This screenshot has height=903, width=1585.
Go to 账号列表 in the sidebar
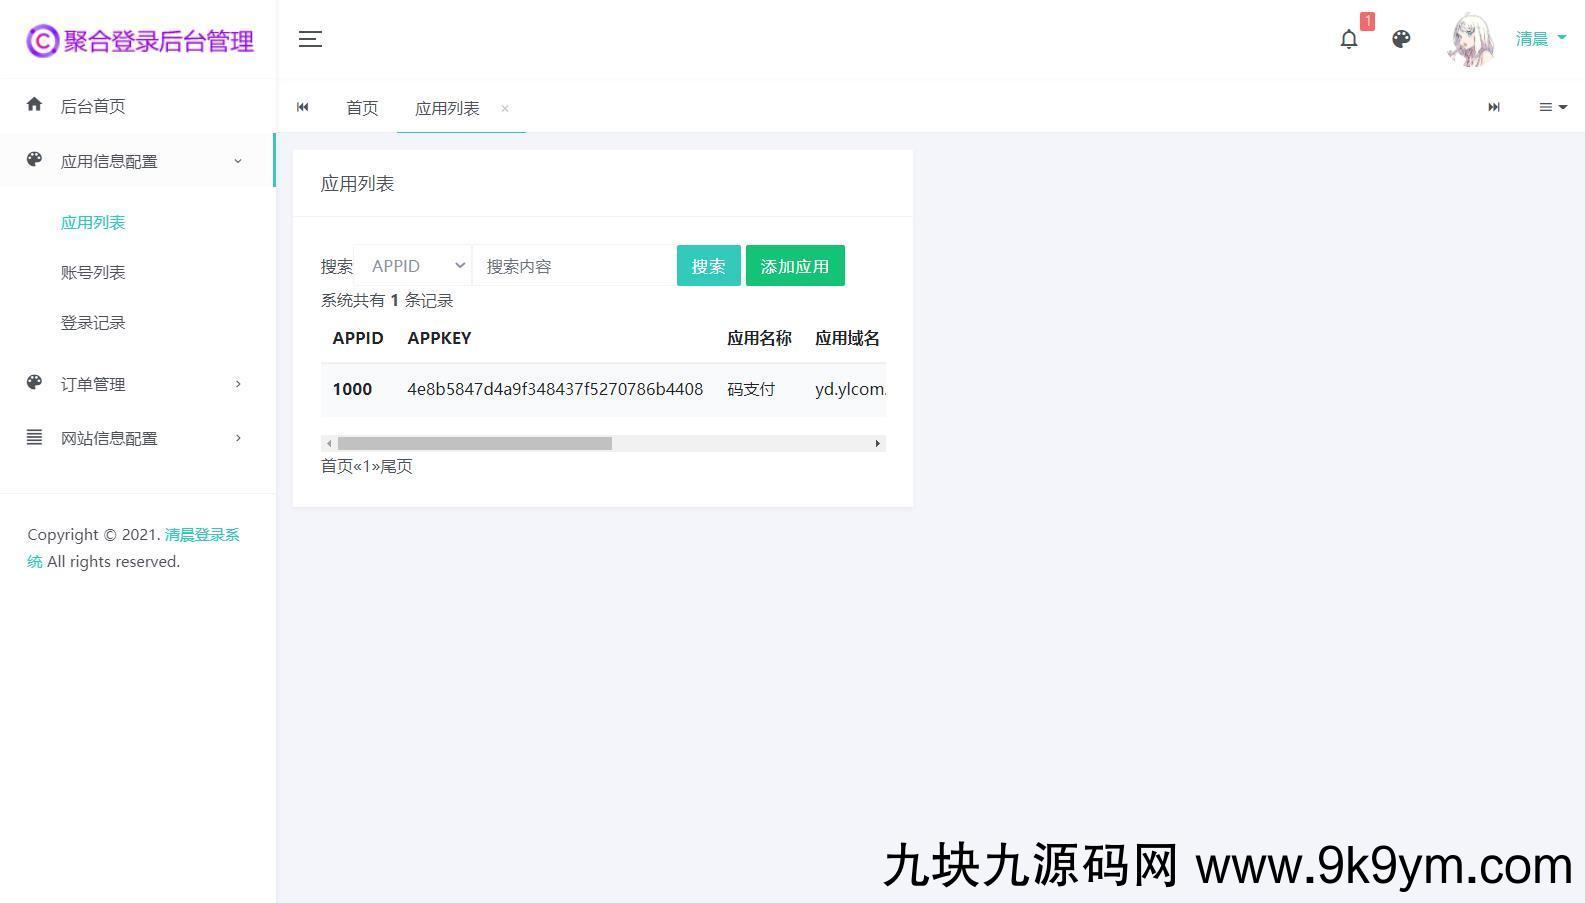point(93,272)
